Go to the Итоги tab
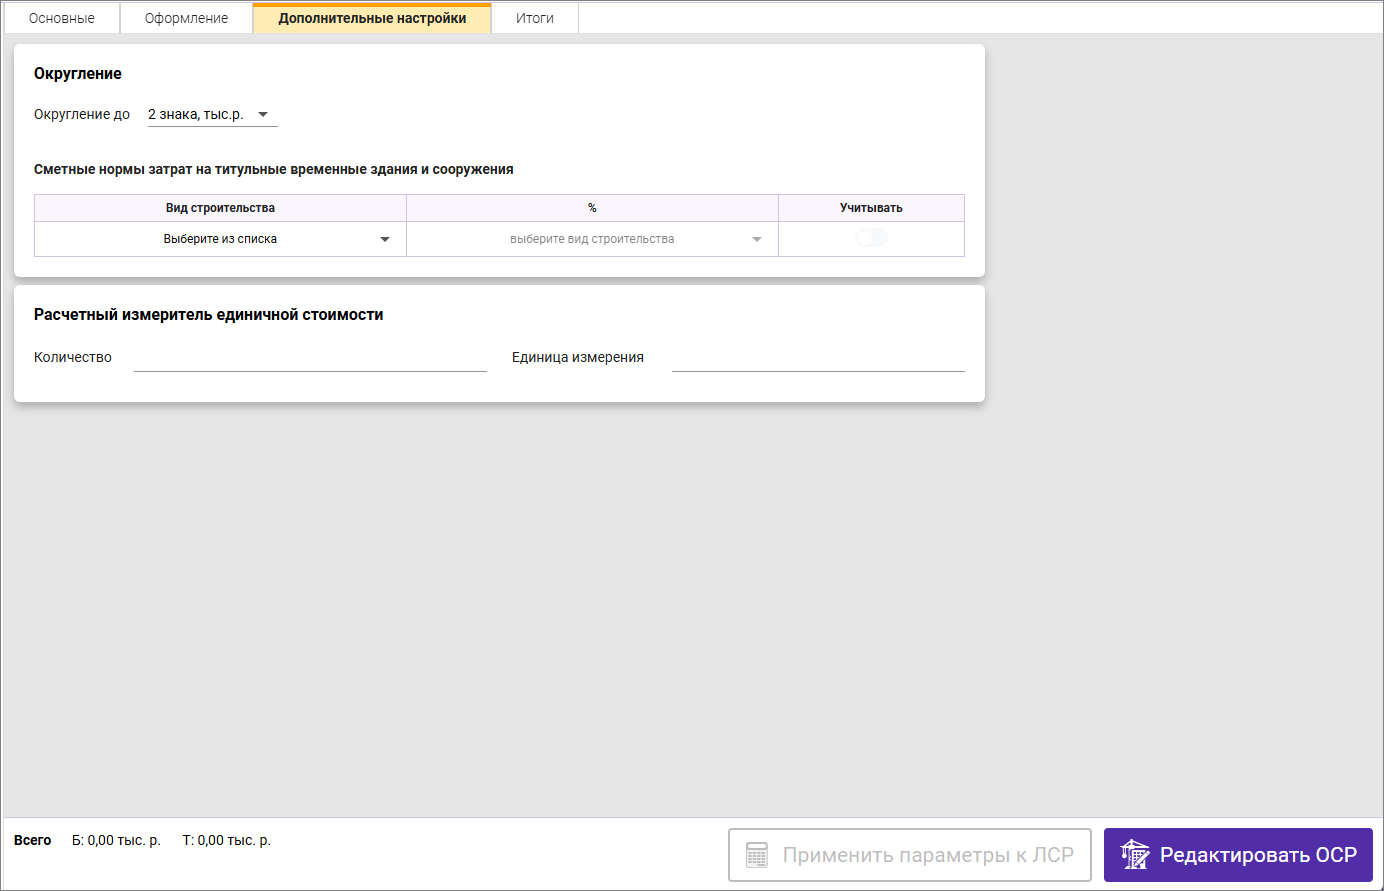The height and width of the screenshot is (891, 1384). (x=534, y=18)
